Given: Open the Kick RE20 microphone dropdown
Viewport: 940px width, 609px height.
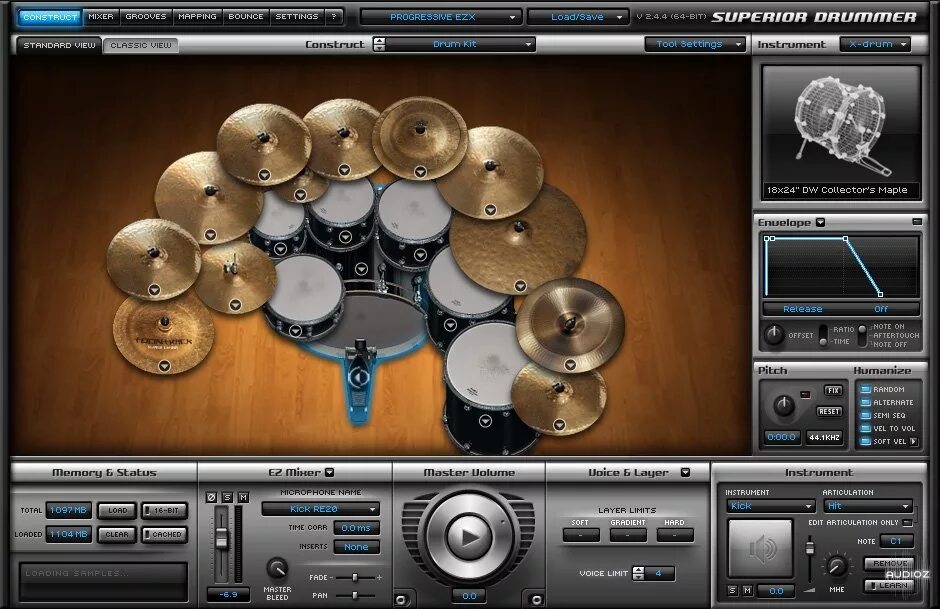Looking at the screenshot, I should (321, 509).
